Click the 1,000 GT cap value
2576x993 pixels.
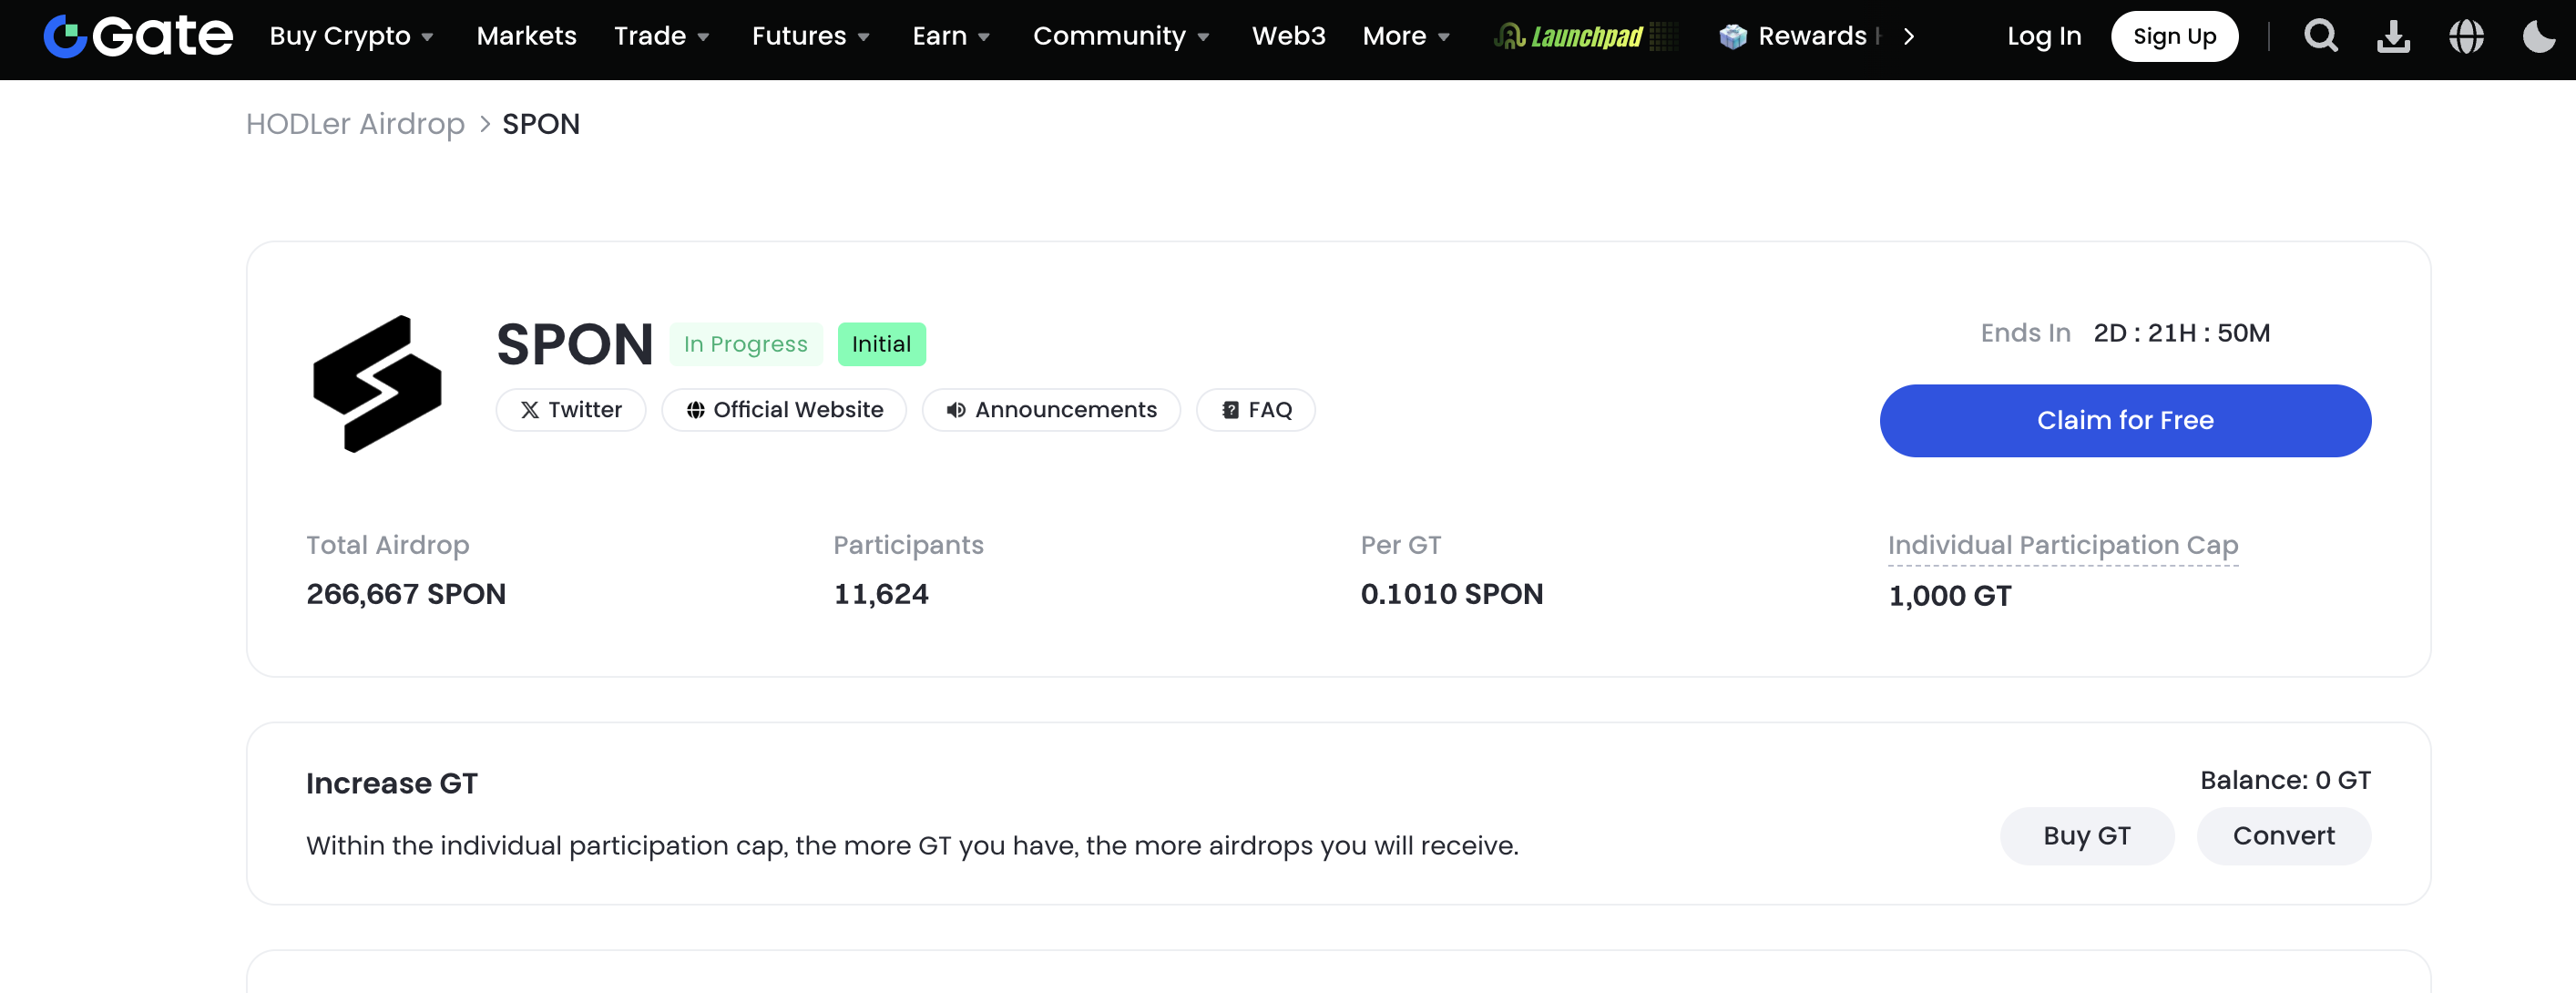(x=1950, y=596)
